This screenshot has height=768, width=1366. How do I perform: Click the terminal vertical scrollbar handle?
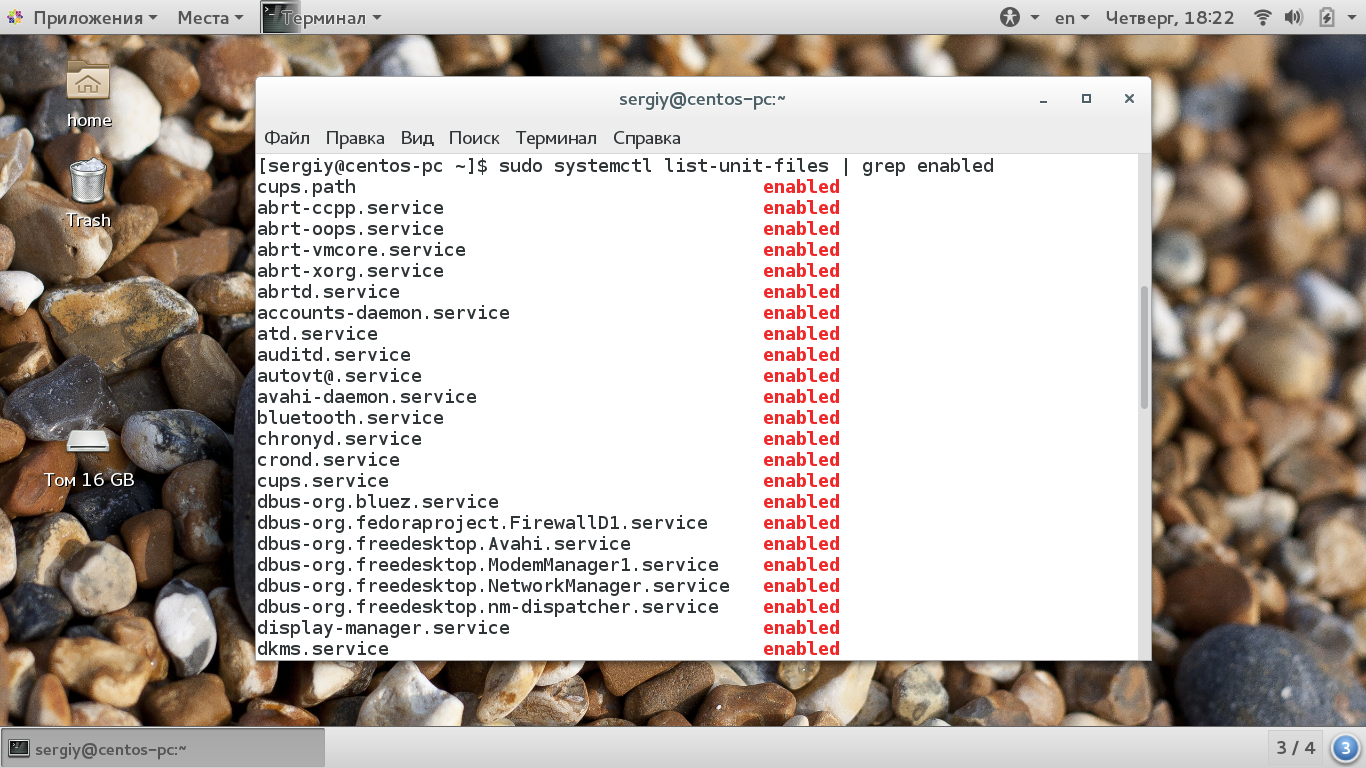pos(1144,348)
